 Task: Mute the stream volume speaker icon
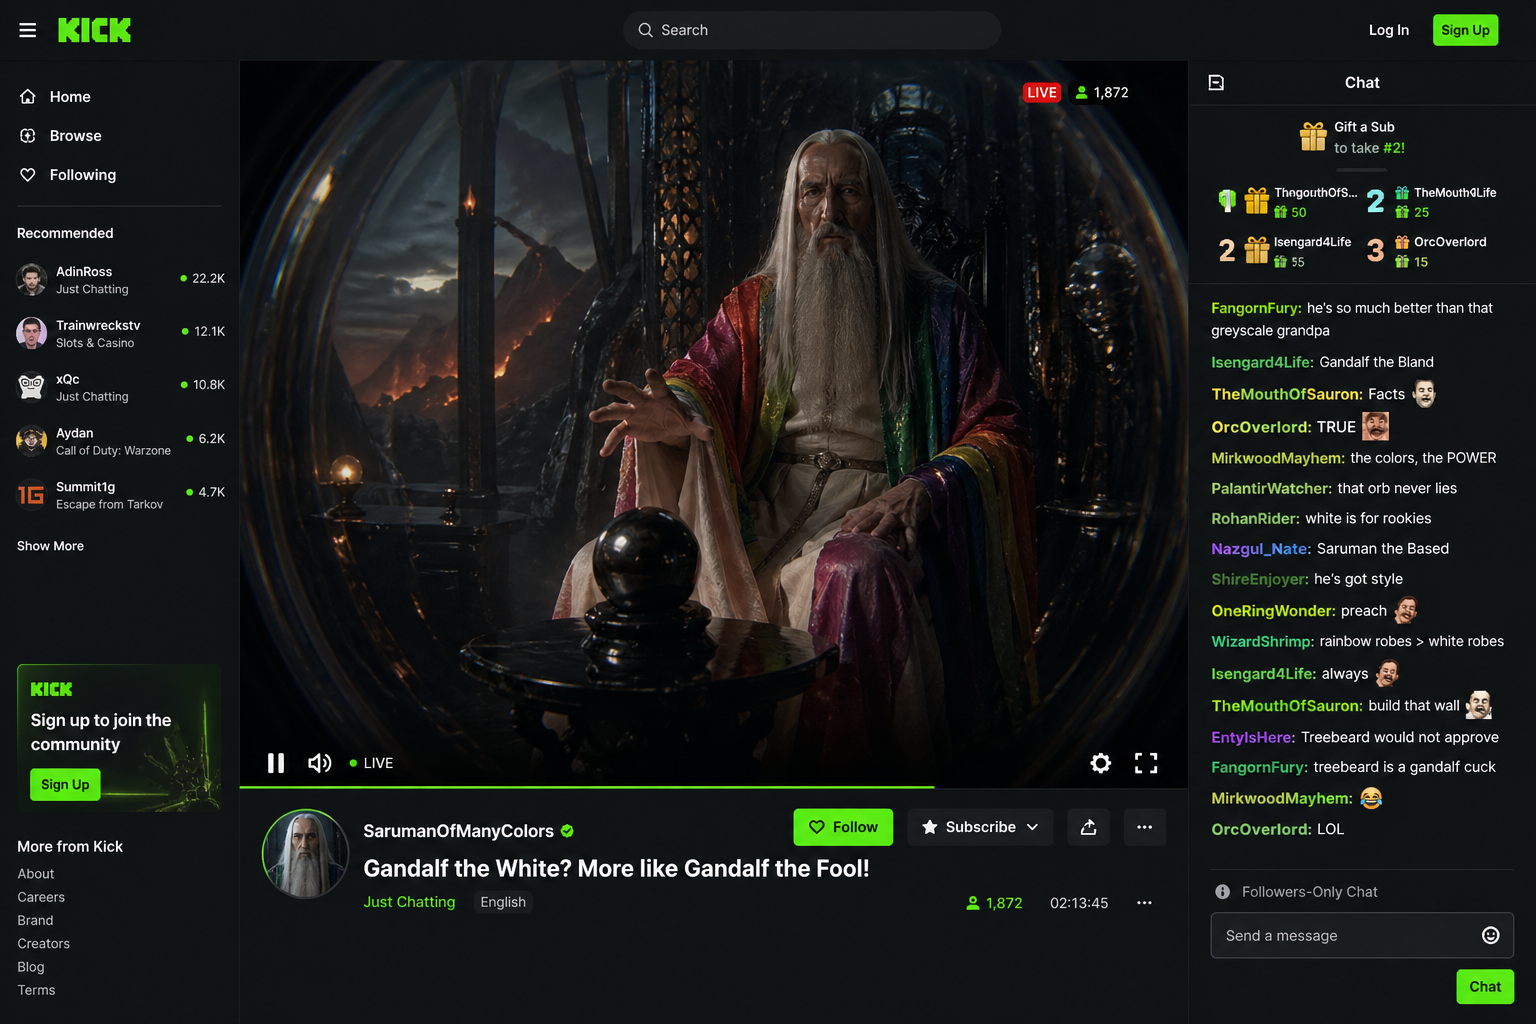(319, 763)
